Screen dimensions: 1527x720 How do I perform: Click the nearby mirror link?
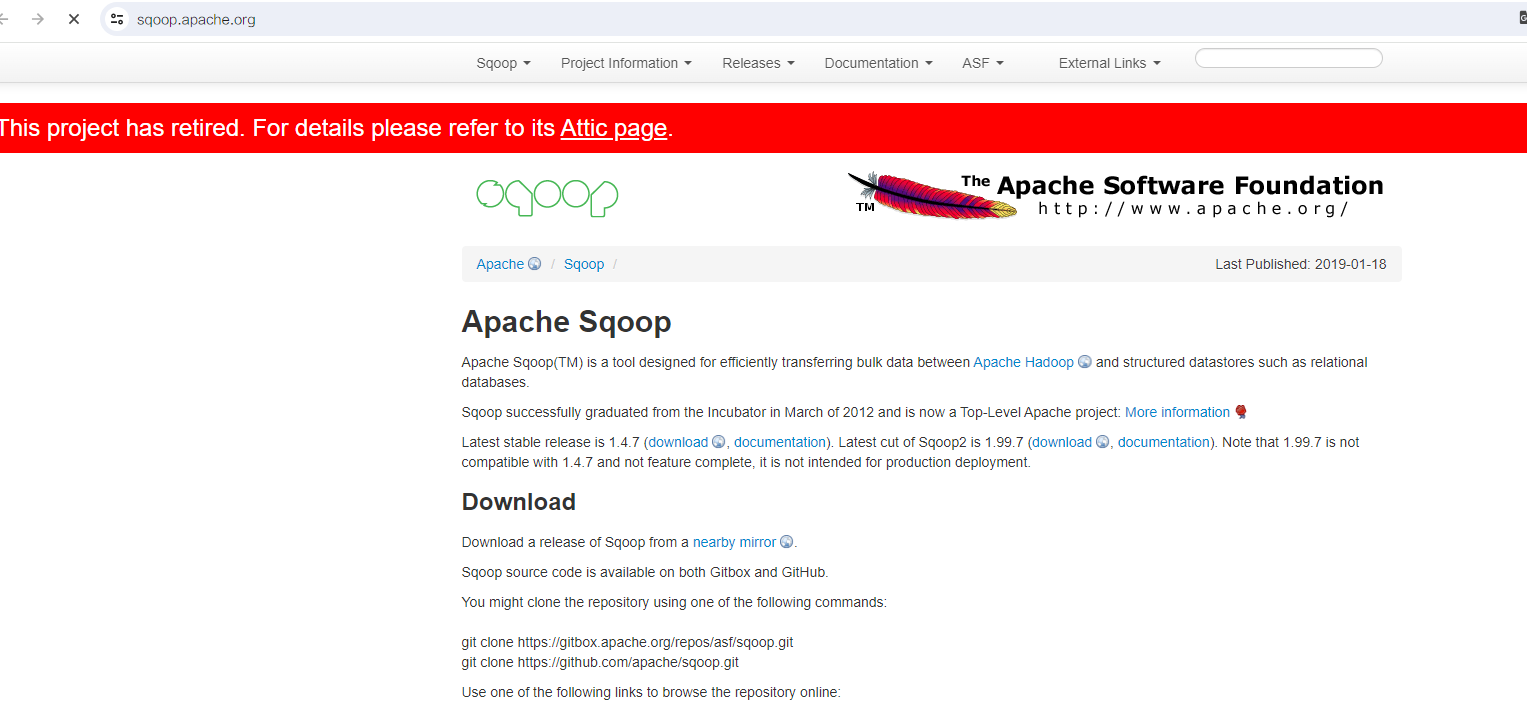click(x=734, y=542)
